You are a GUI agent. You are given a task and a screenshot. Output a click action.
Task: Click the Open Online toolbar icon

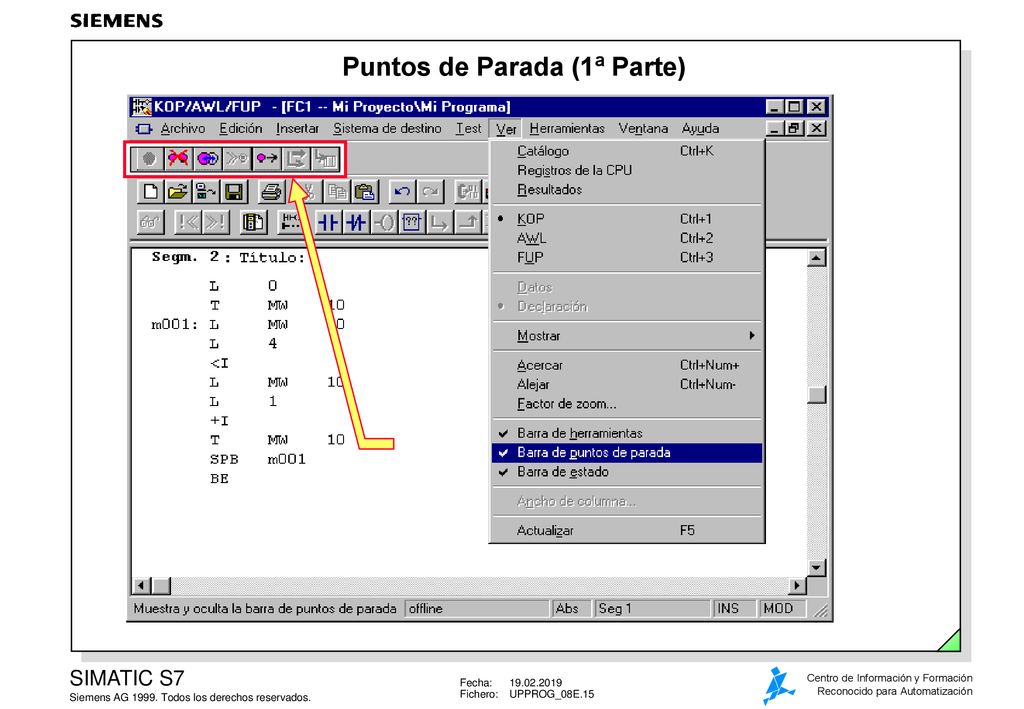(x=206, y=191)
